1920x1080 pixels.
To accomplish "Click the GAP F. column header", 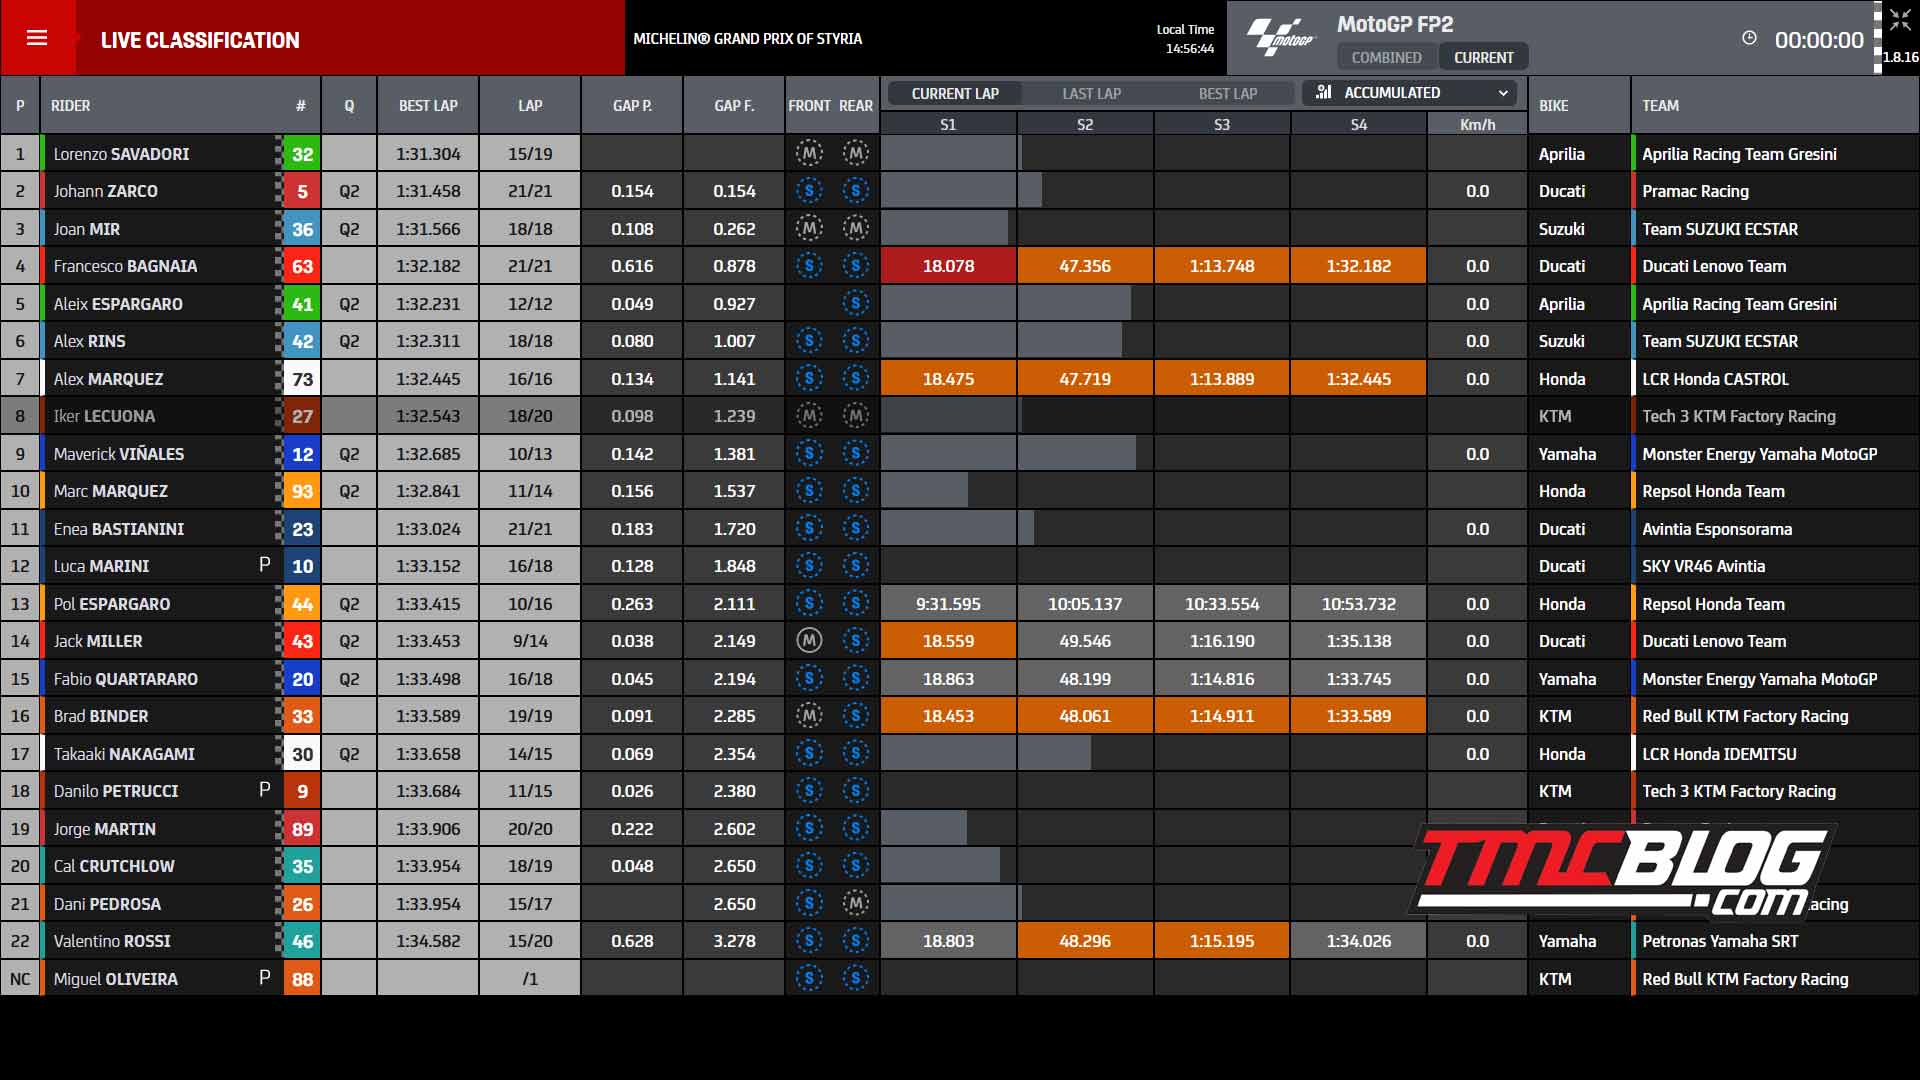I will (x=734, y=105).
